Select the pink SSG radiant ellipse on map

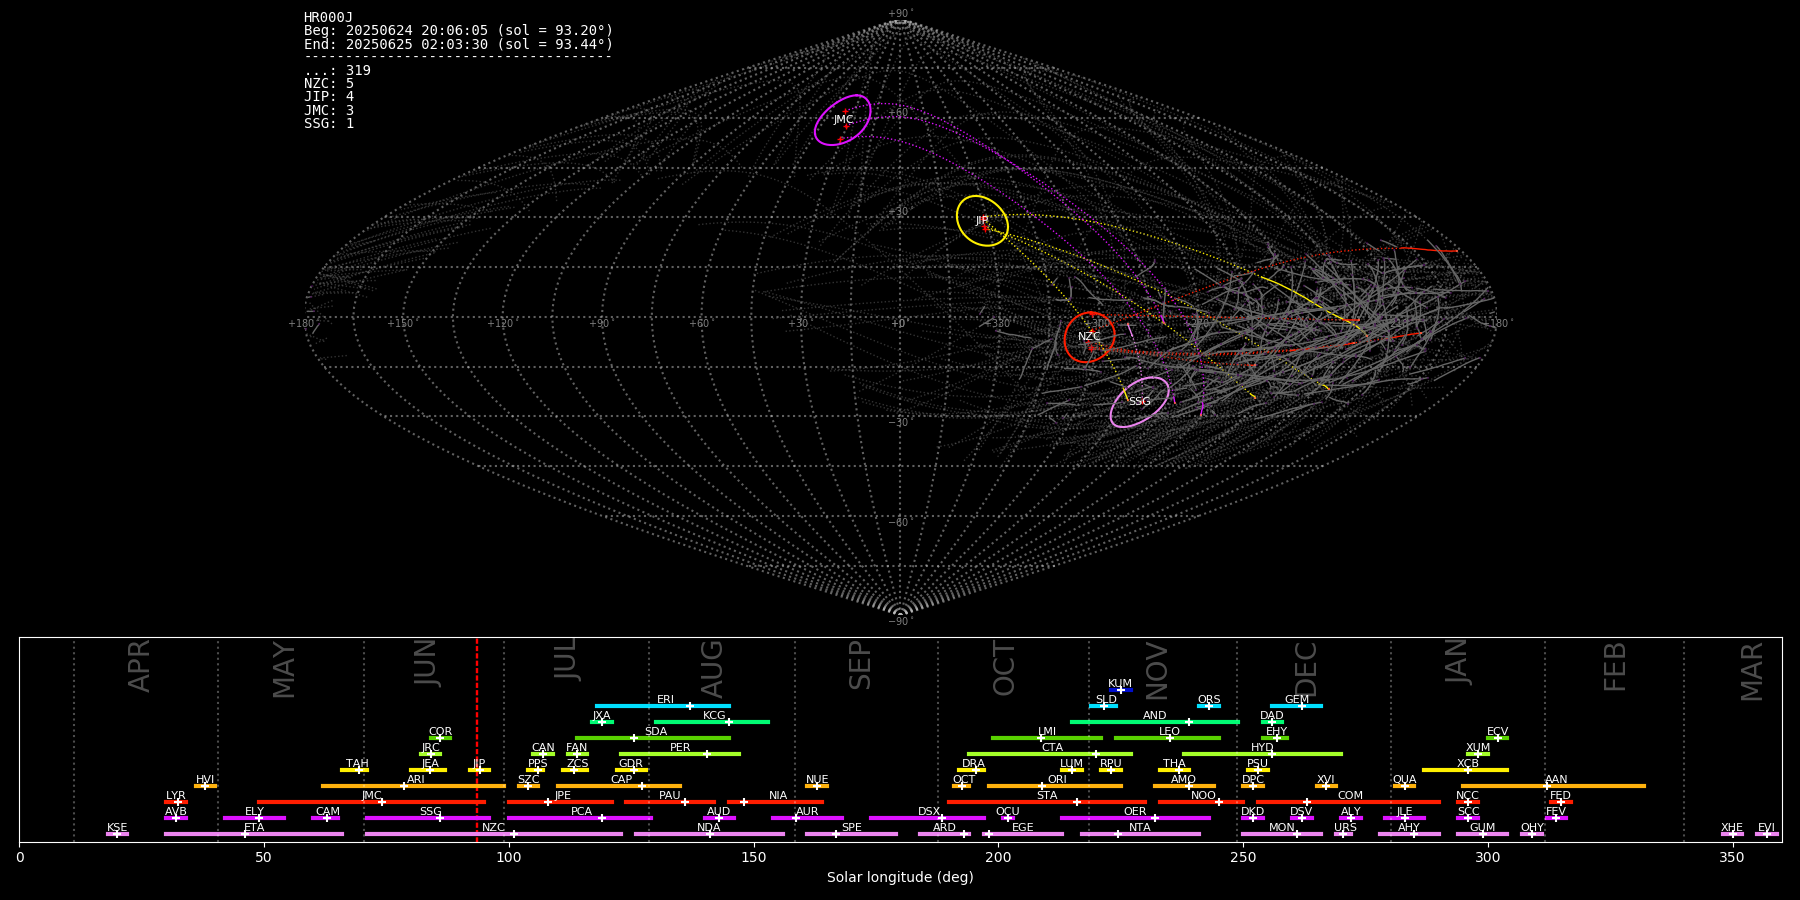pos(1140,402)
